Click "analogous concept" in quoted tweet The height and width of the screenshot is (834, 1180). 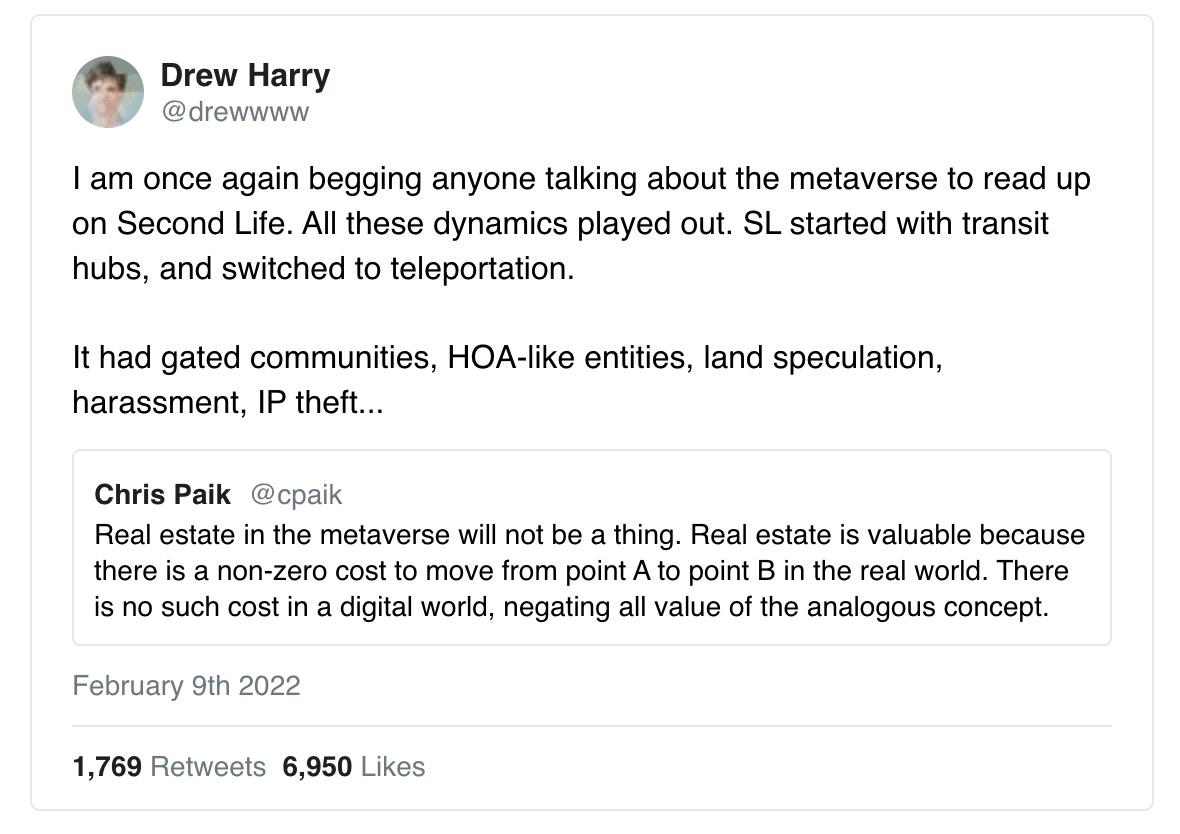927,607
